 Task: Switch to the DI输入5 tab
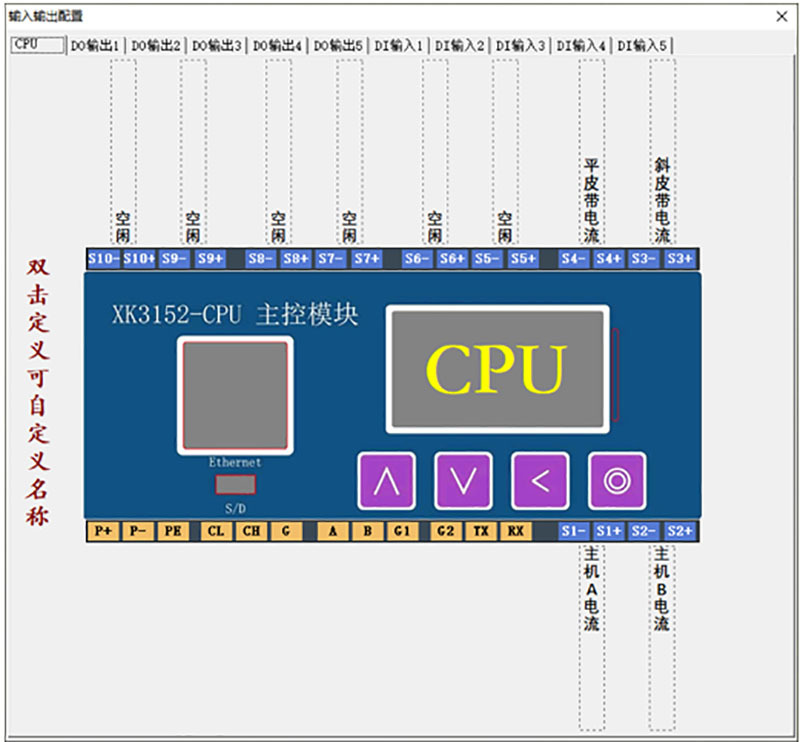click(642, 46)
